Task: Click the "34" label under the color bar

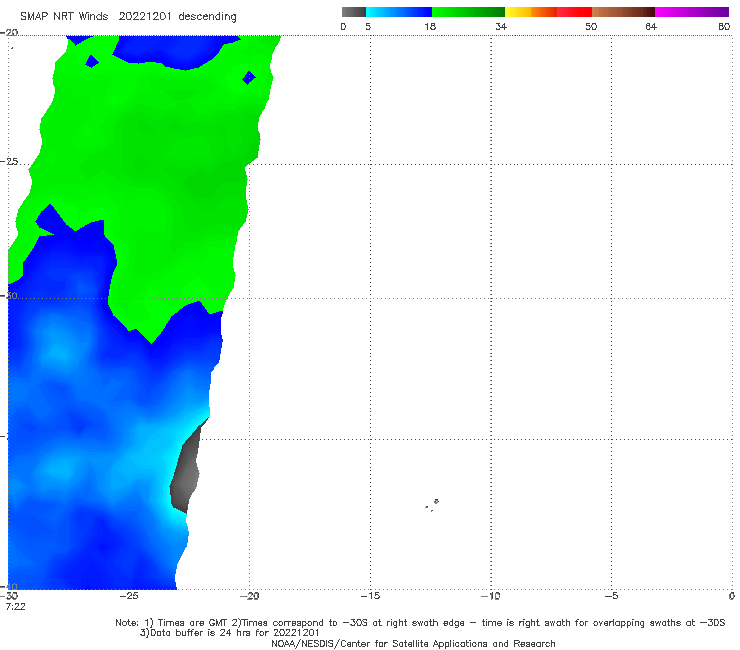Action: point(501,26)
